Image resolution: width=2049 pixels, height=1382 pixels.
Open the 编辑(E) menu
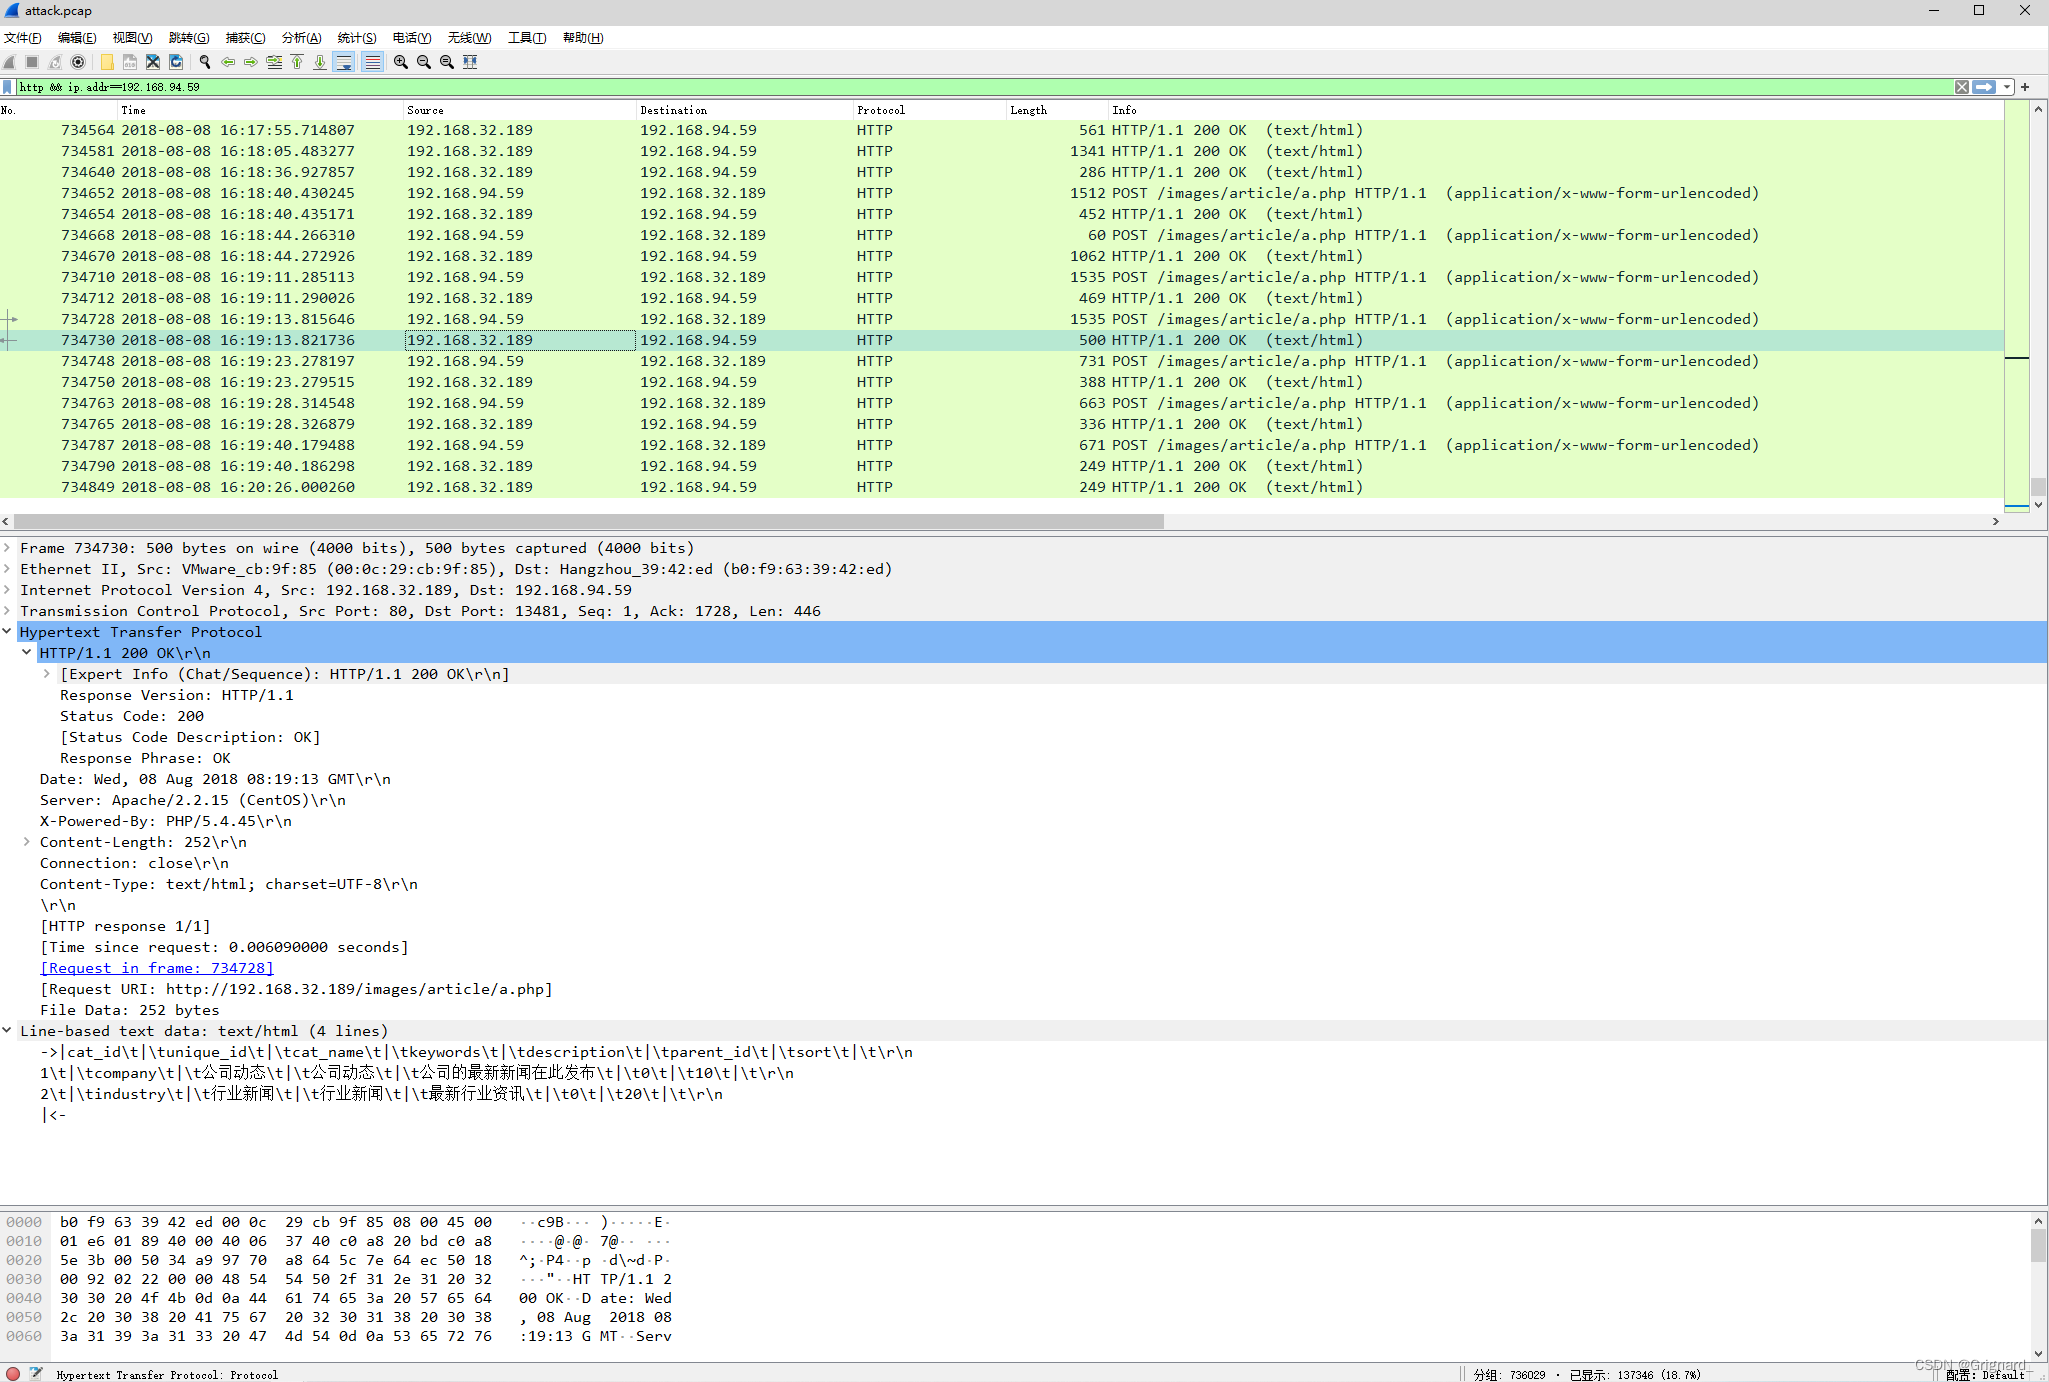point(77,38)
